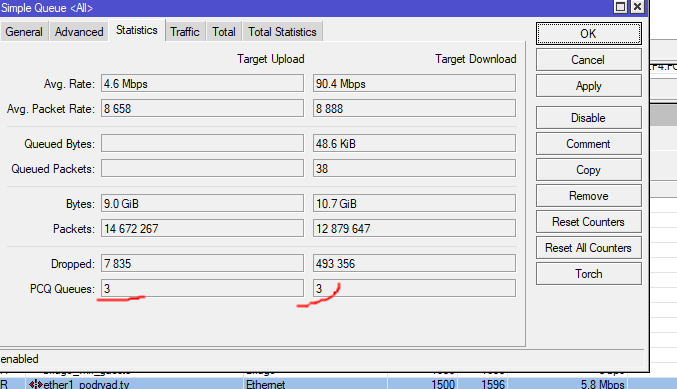
Task: Open Torch for this queue
Action: [588, 274]
